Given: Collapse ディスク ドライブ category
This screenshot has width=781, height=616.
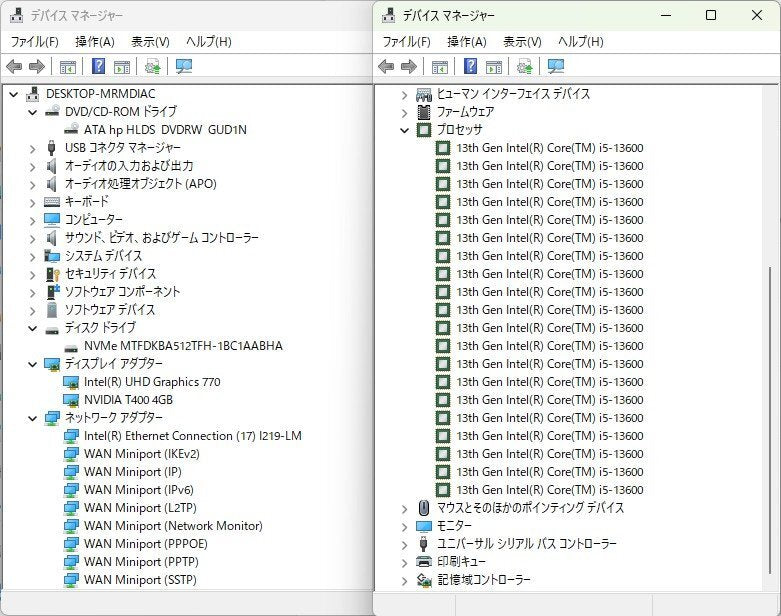Looking at the screenshot, I should [x=32, y=328].
